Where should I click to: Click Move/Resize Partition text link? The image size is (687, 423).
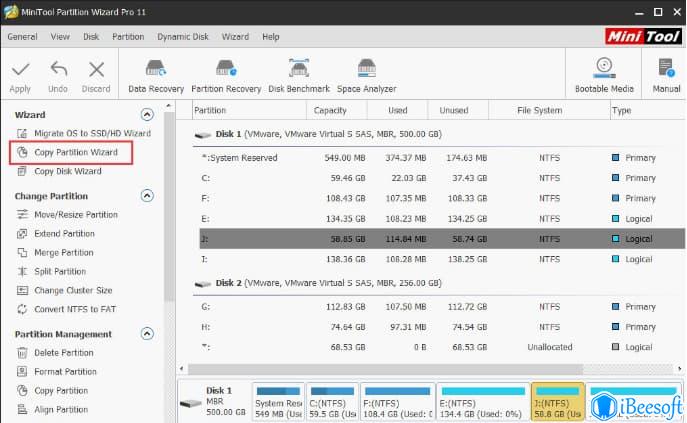76,214
